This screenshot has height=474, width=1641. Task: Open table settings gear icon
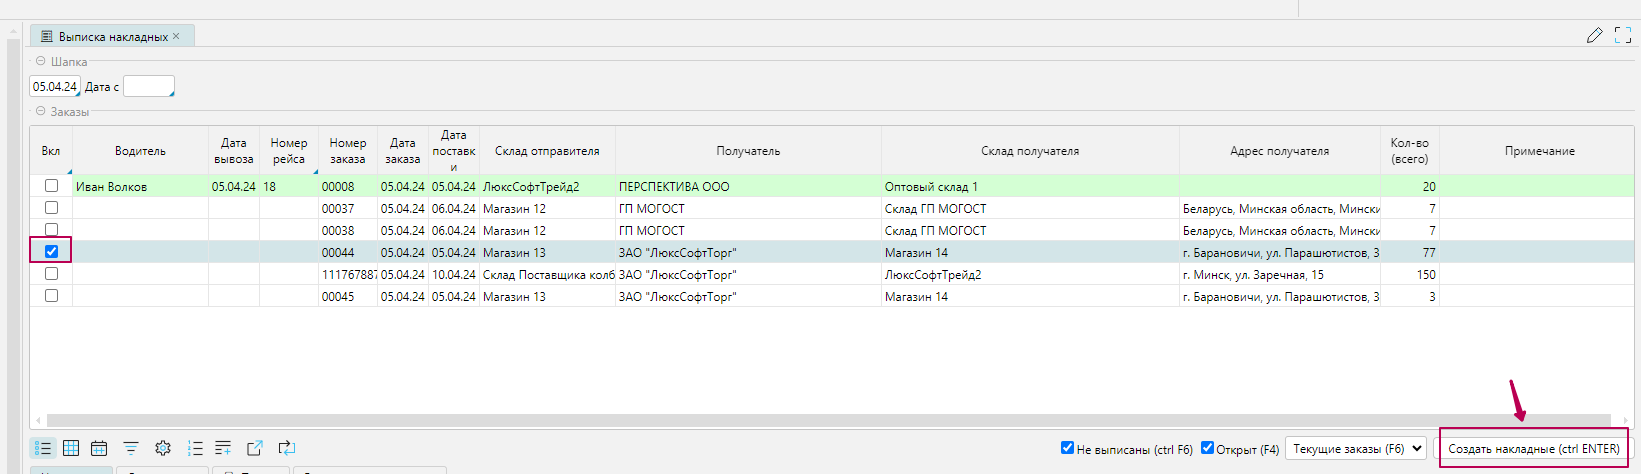tap(163, 448)
